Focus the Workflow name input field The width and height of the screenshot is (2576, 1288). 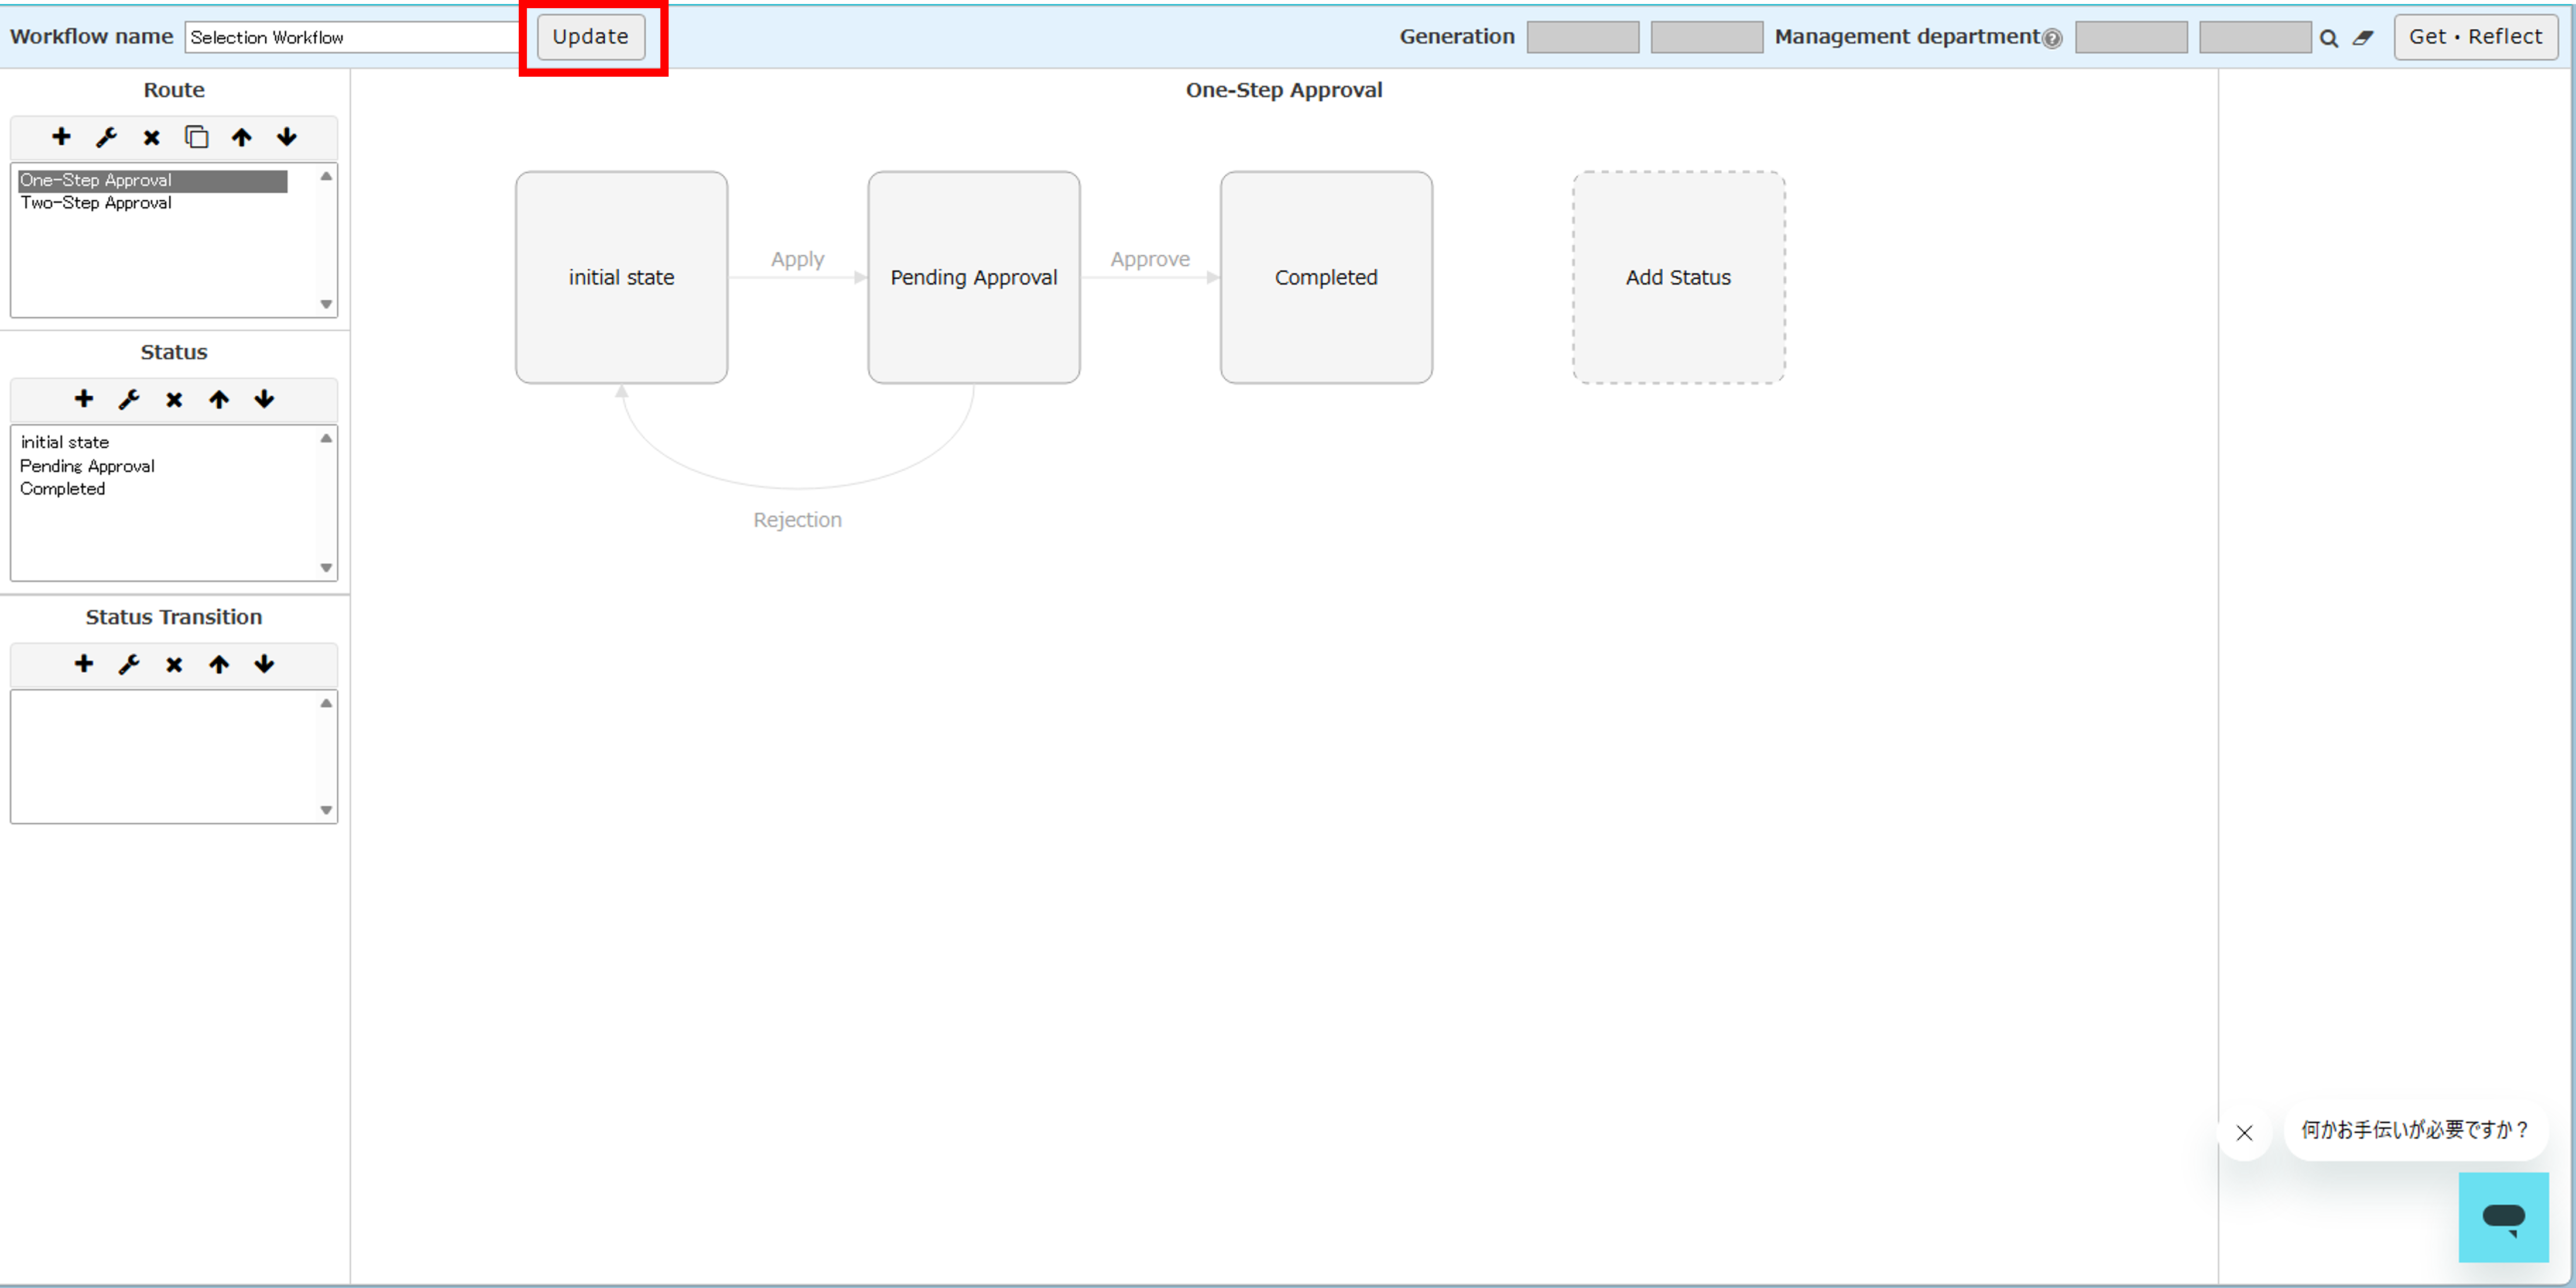(x=353, y=37)
